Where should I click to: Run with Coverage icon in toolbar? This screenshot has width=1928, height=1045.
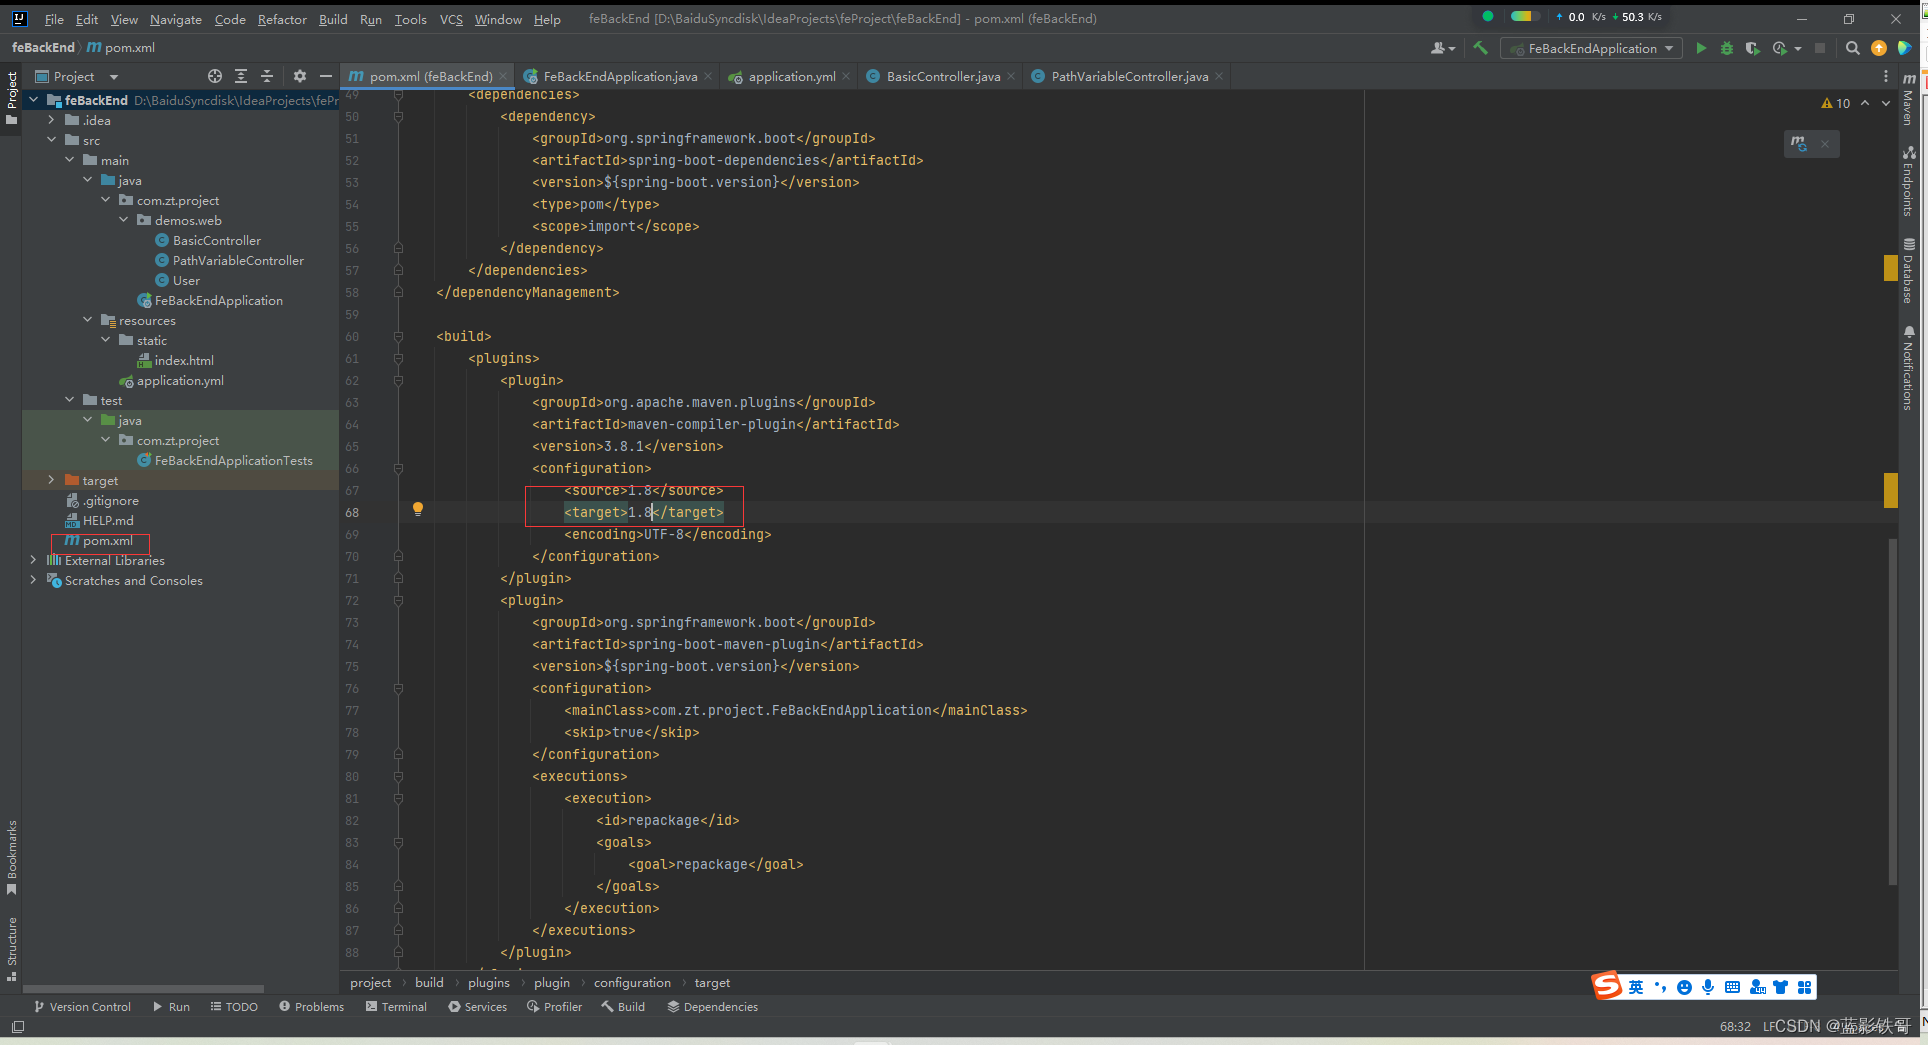[x=1752, y=48]
